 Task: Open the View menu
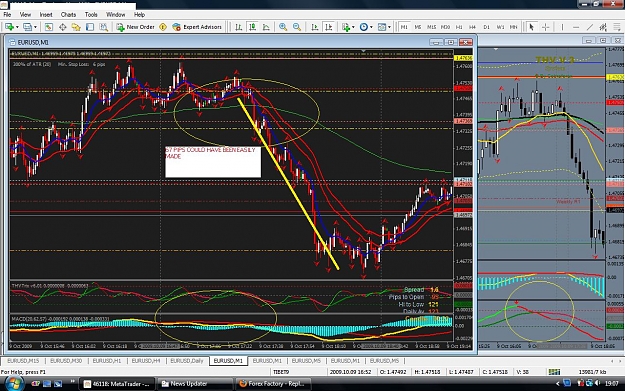25,14
